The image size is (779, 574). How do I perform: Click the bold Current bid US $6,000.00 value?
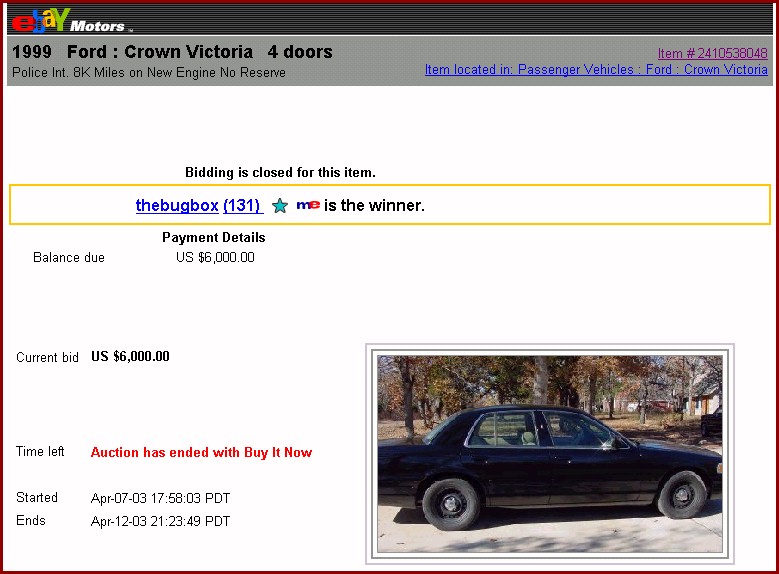pyautogui.click(x=130, y=356)
